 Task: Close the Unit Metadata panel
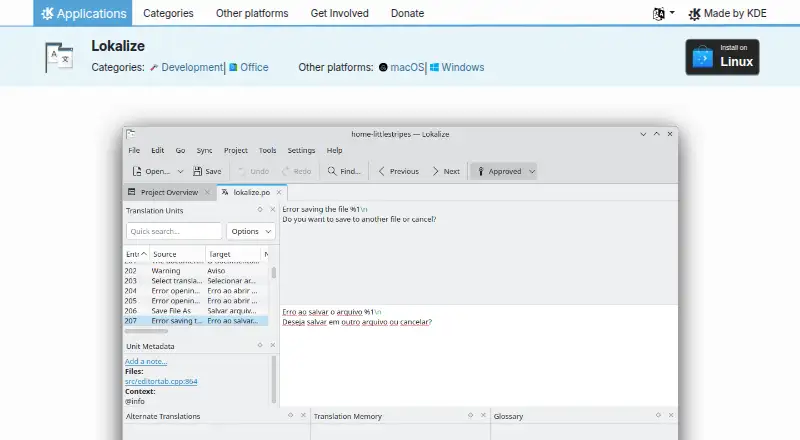[272, 346]
